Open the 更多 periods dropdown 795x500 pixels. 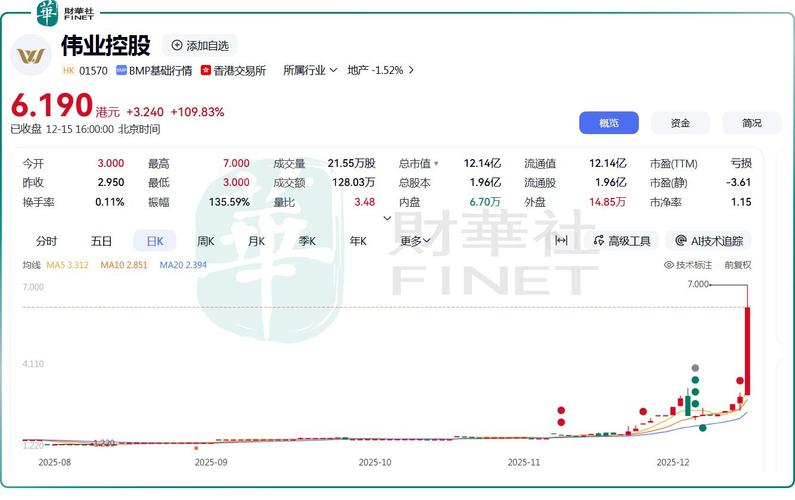415,241
